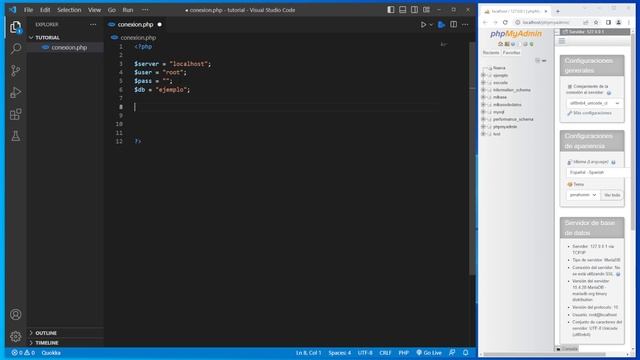Image resolution: width=640 pixels, height=360 pixels.
Task: Click the phpMyAdmin home icon
Action: [x=500, y=44]
